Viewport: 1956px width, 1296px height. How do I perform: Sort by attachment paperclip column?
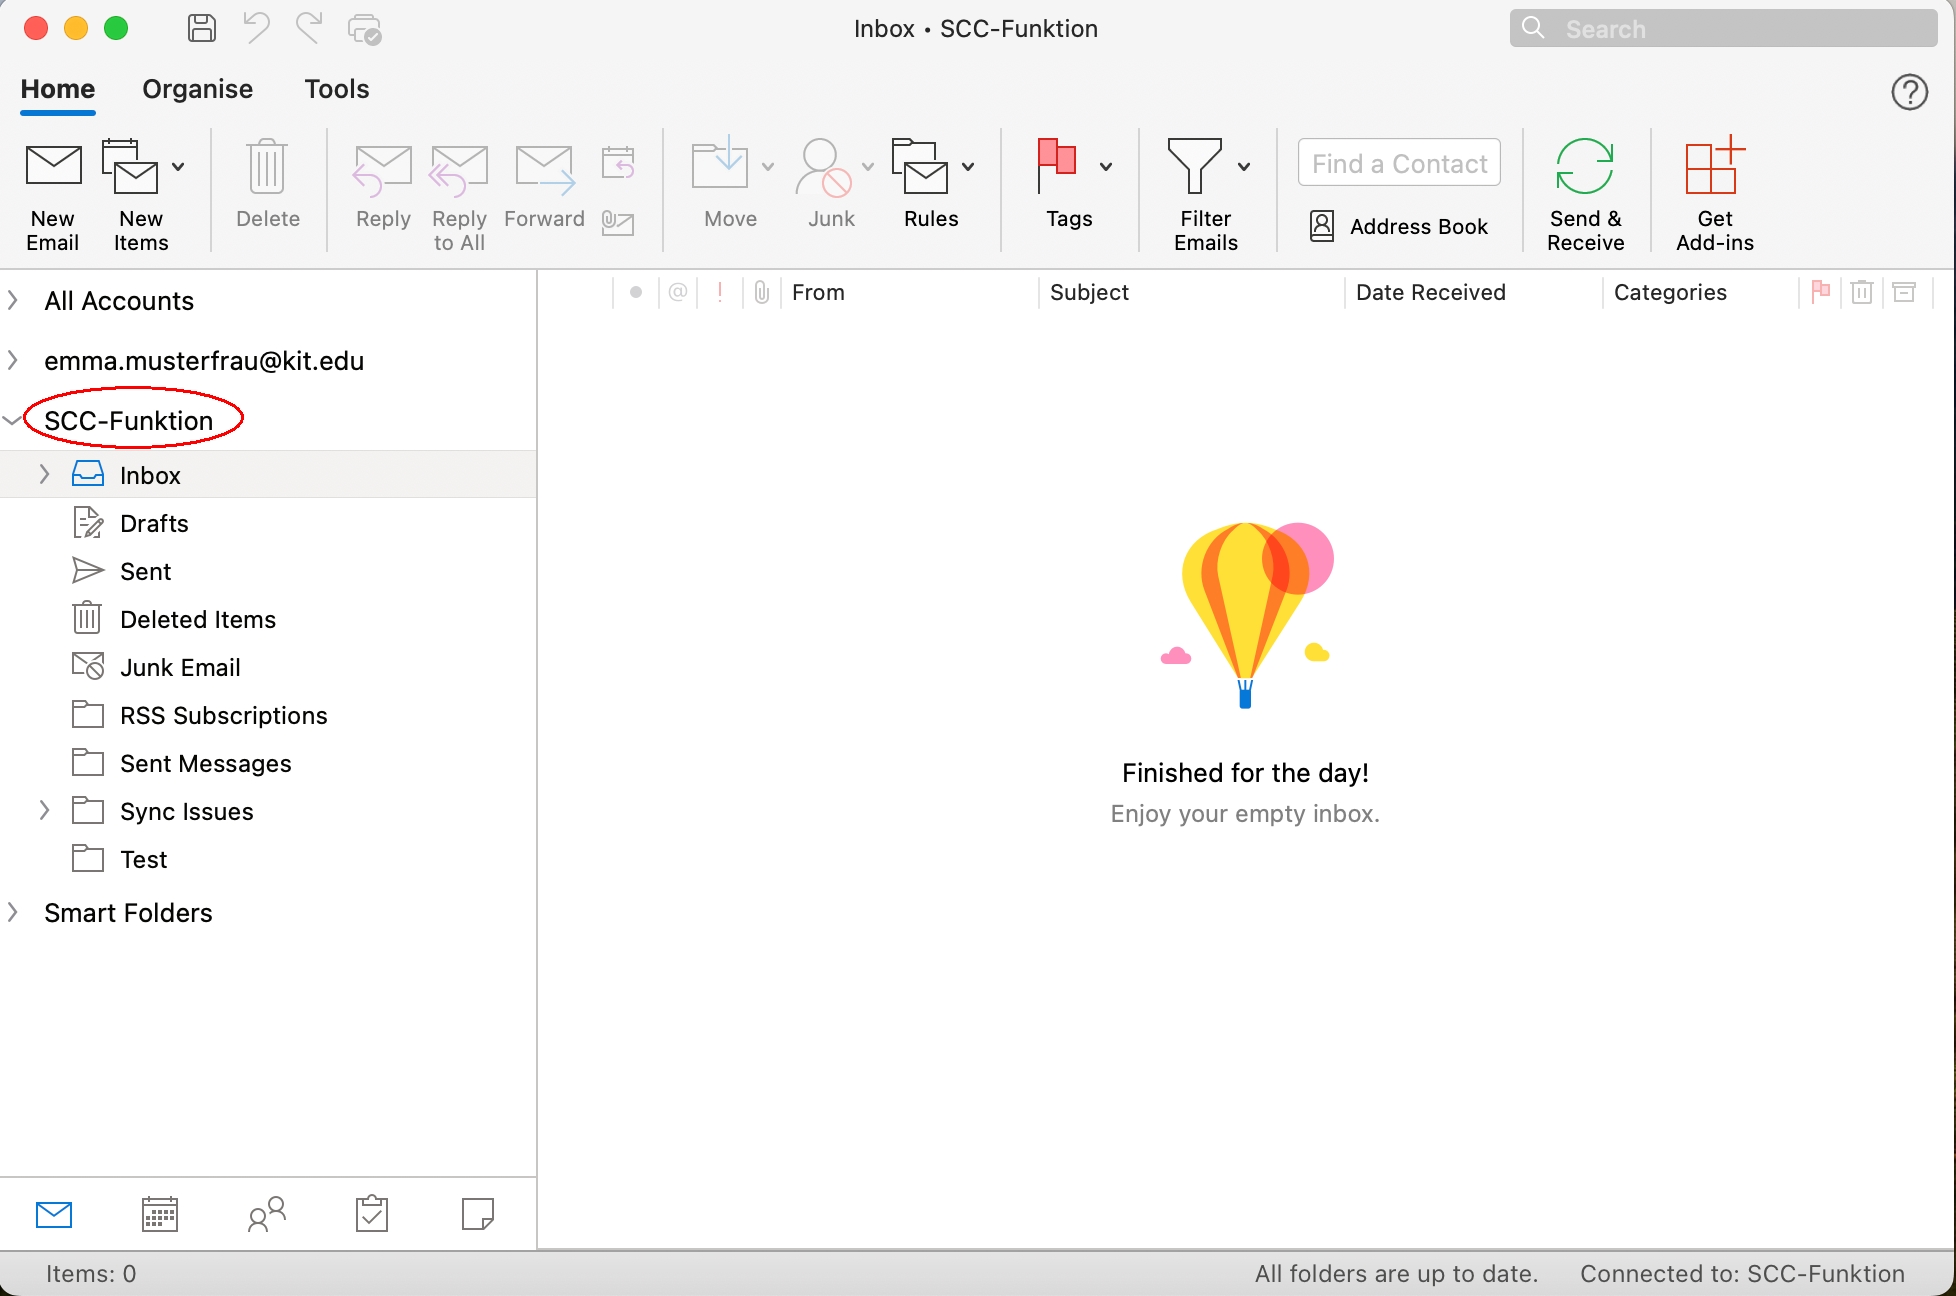[762, 292]
